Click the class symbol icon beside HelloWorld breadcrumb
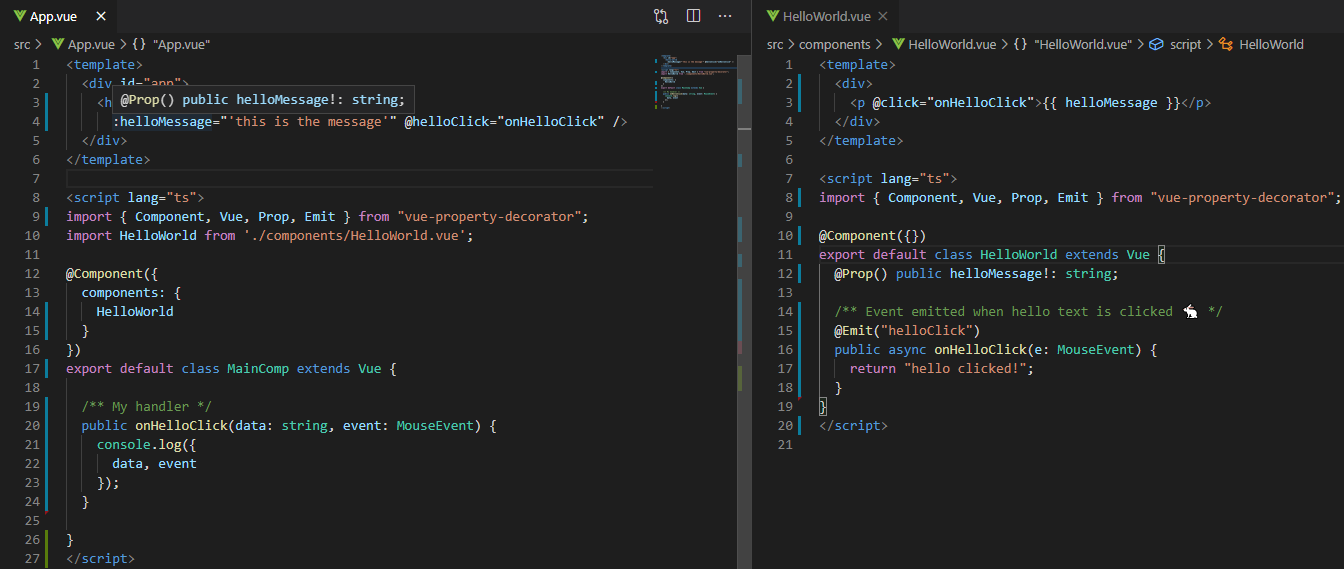This screenshot has height=569, width=1344. (x=1226, y=44)
